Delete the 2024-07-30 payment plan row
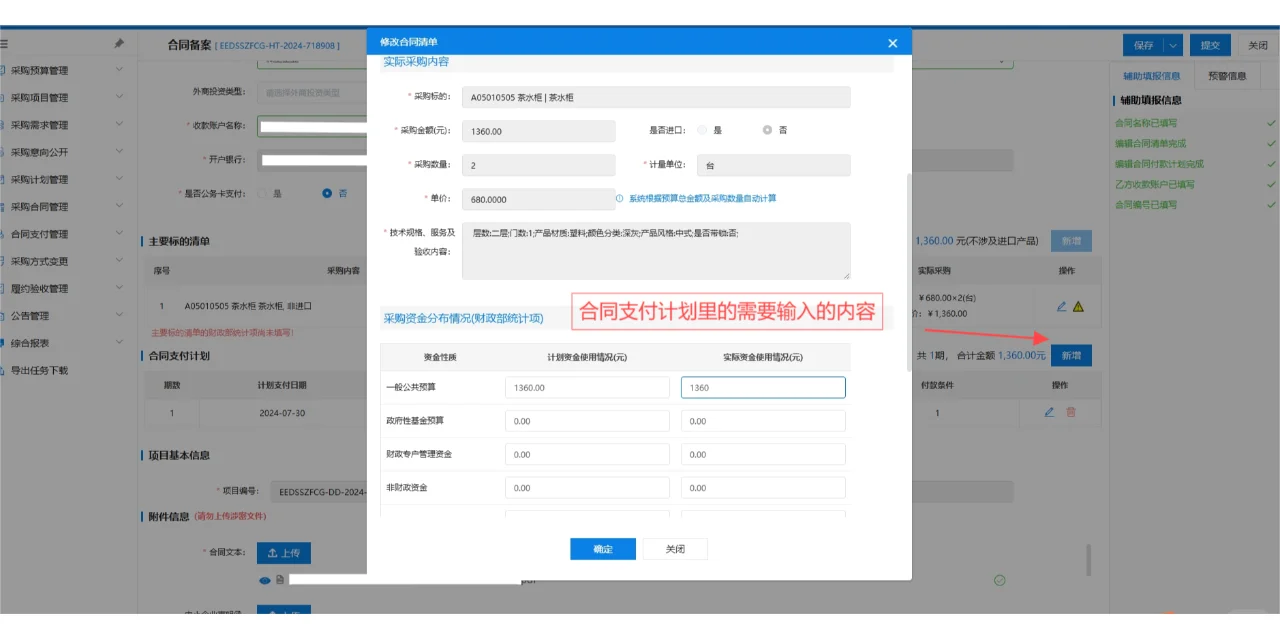This screenshot has height=640, width=1280. click(1071, 412)
